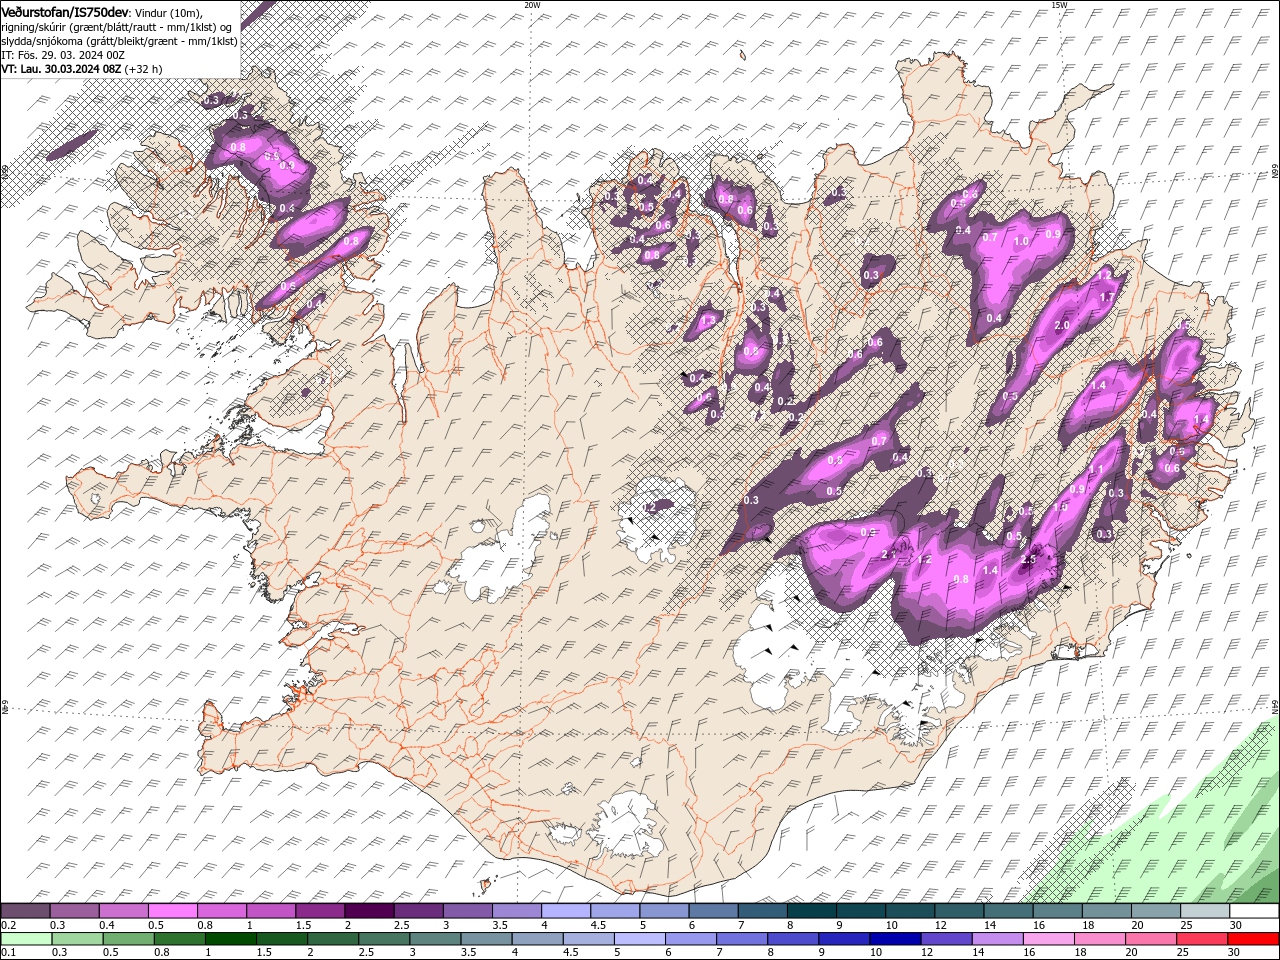The image size is (1280, 960).
Task: Click the '16' label in the lower legend row
Action: point(1031,953)
